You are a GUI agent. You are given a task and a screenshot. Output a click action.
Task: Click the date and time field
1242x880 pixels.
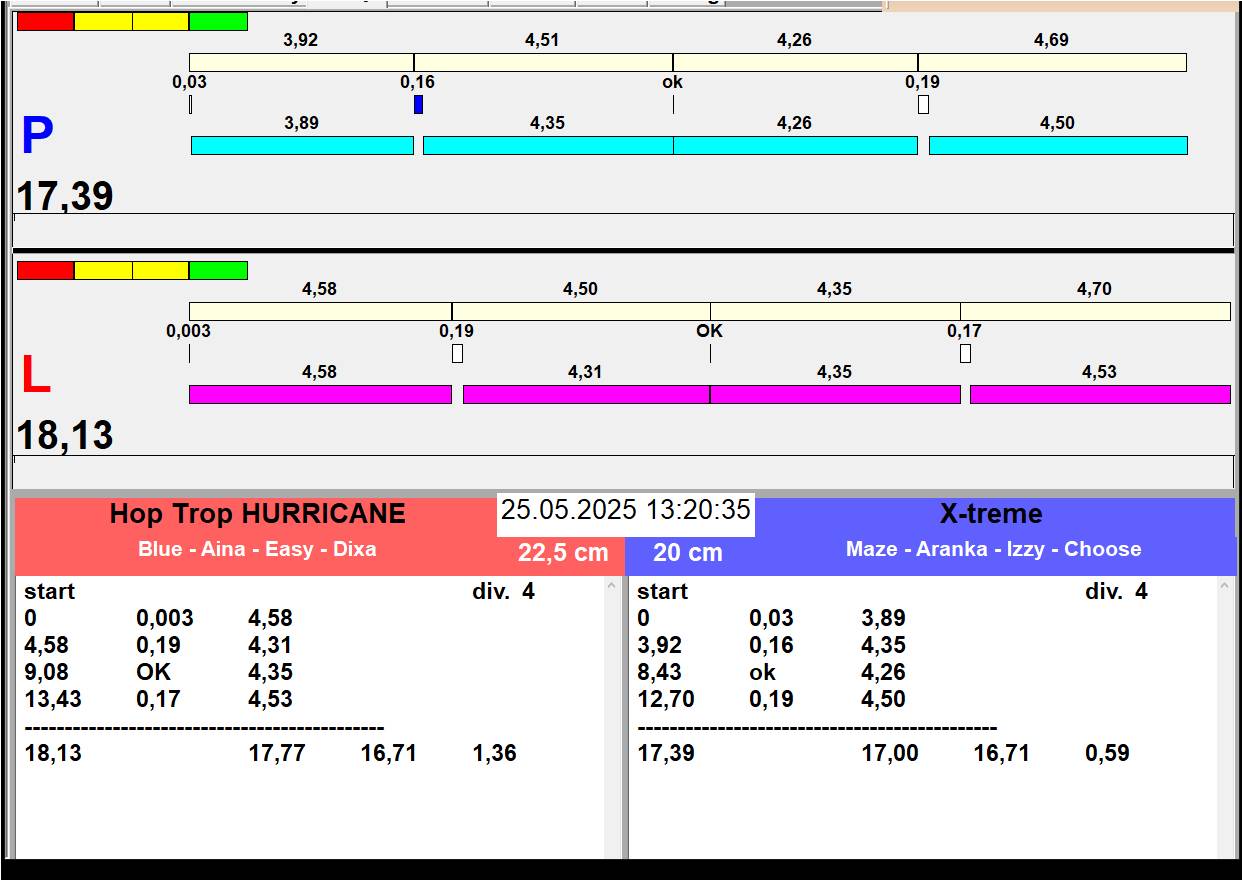625,511
